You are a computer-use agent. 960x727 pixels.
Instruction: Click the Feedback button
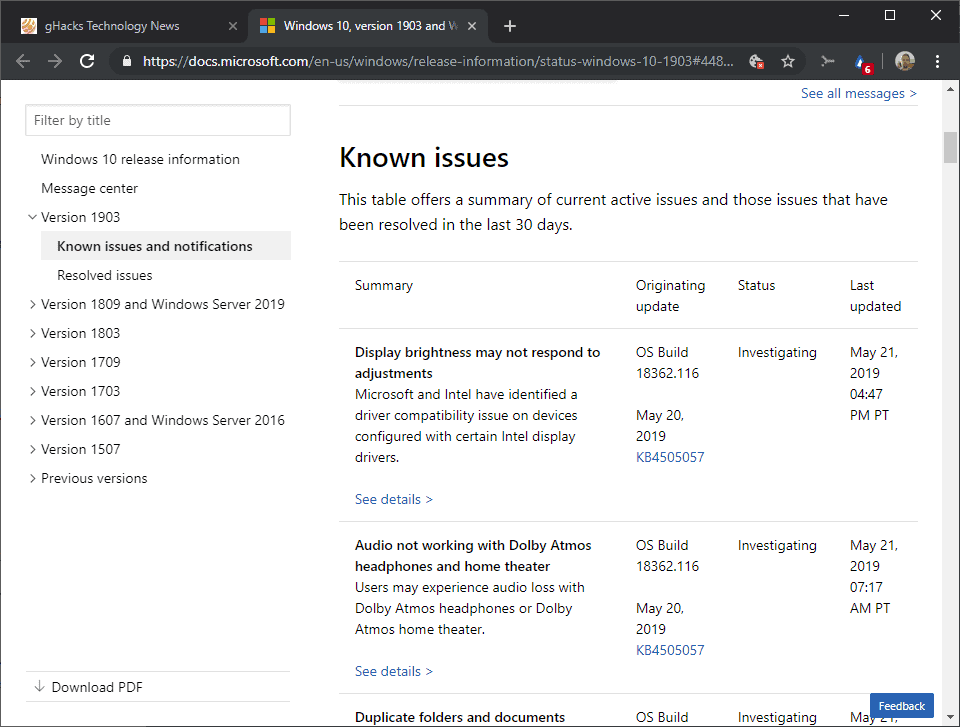point(902,706)
